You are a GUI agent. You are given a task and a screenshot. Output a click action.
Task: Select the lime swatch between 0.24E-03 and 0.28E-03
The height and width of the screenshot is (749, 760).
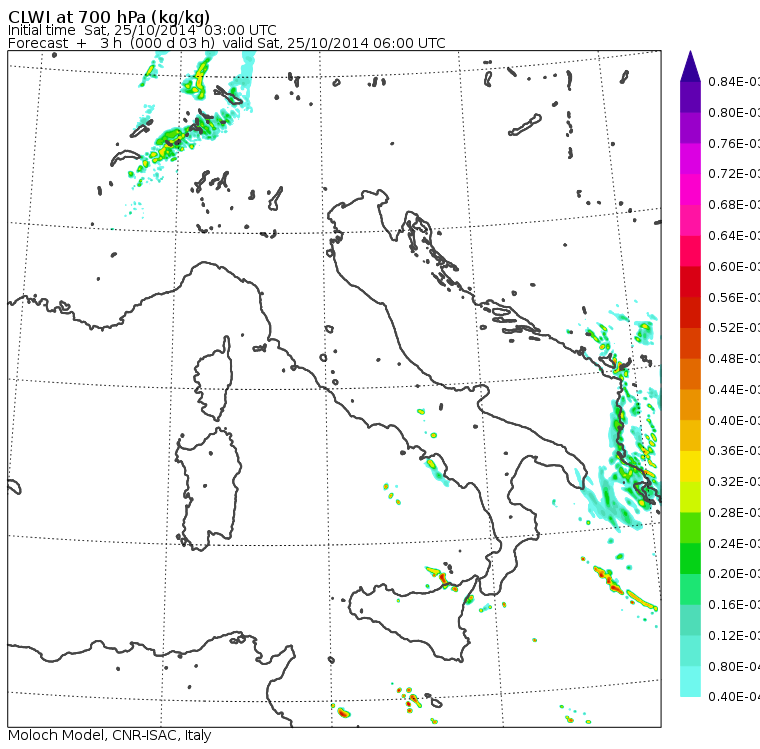pyautogui.click(x=690, y=528)
